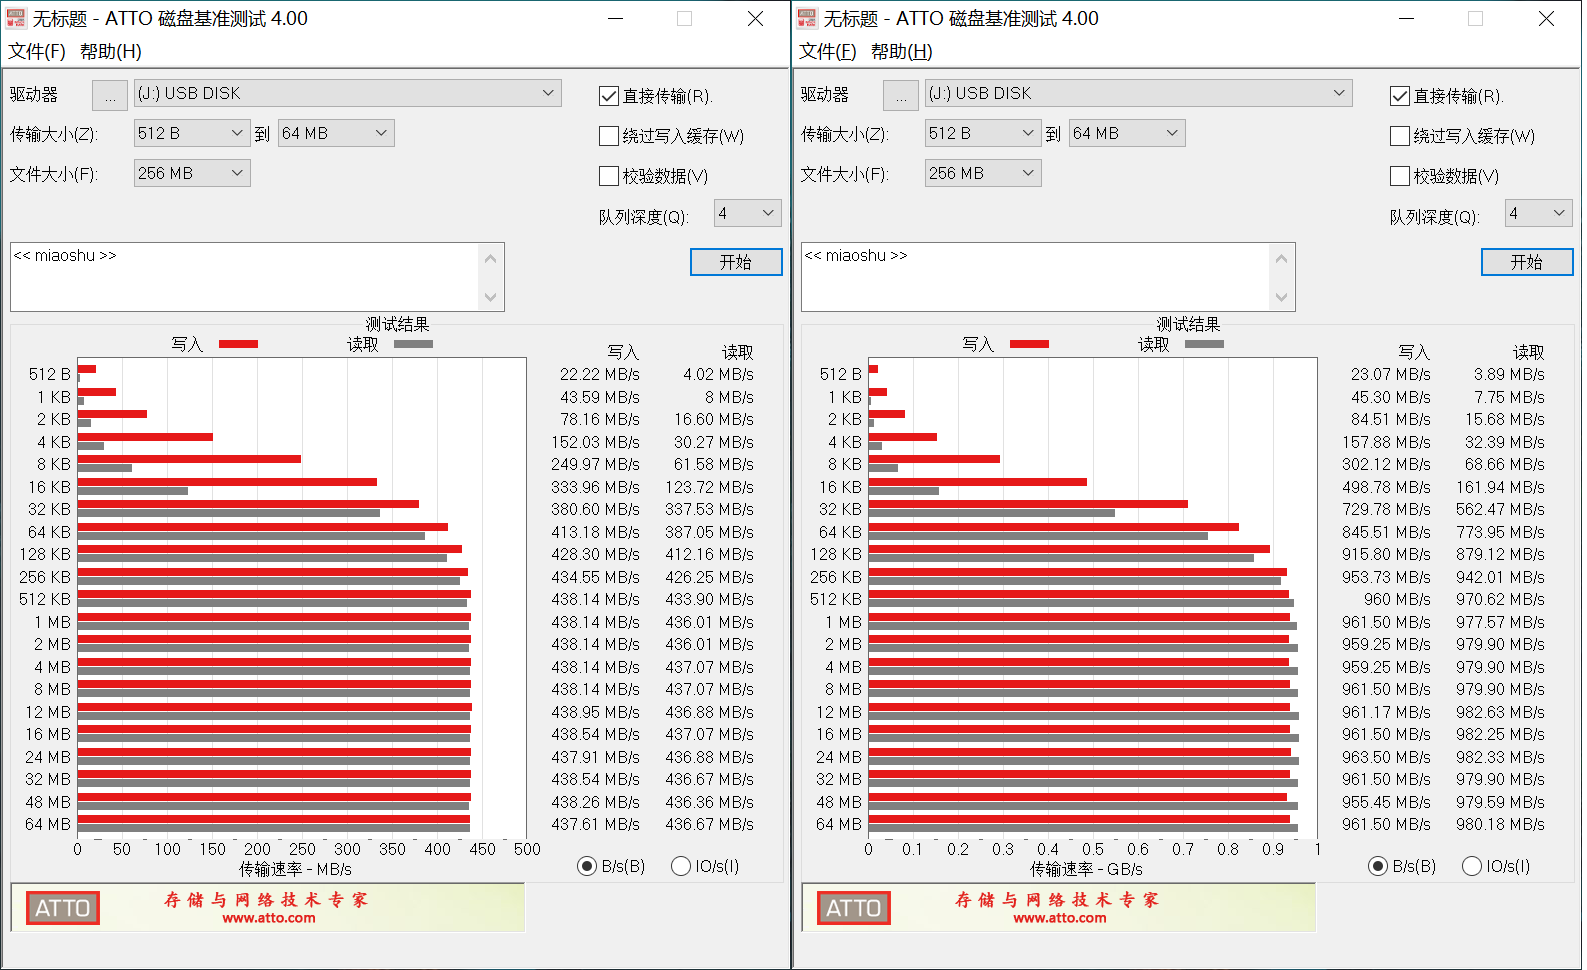The image size is (1587, 970).
Task: Uncheck 直接传输 checkbox in left window
Action: tap(608, 96)
